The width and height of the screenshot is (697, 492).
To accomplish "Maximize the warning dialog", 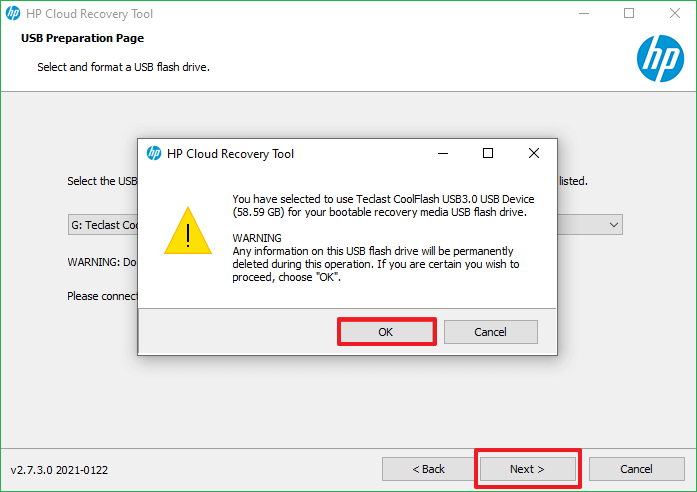I will tap(488, 154).
